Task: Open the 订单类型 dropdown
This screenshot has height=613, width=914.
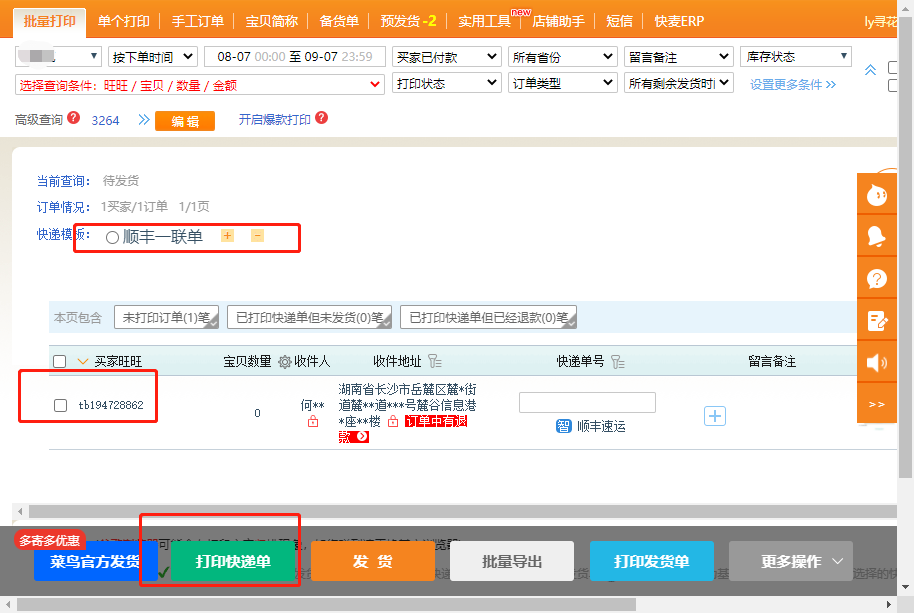Action: tap(563, 83)
